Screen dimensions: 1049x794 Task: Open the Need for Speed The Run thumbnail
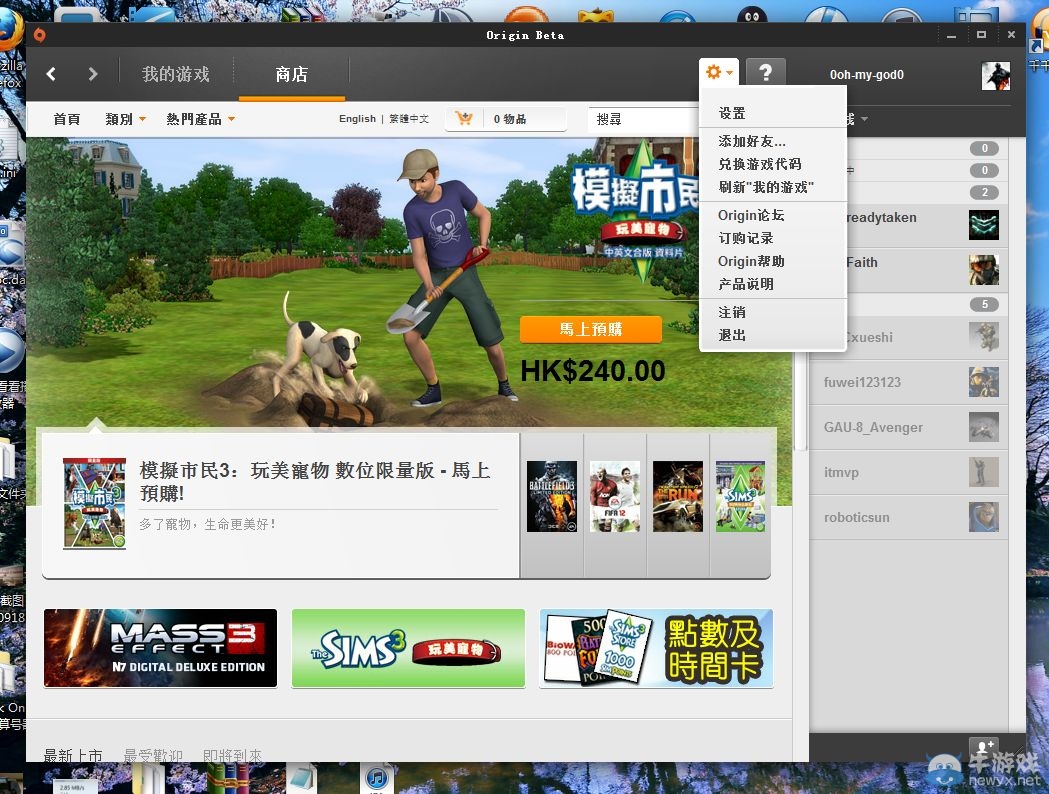coord(678,496)
